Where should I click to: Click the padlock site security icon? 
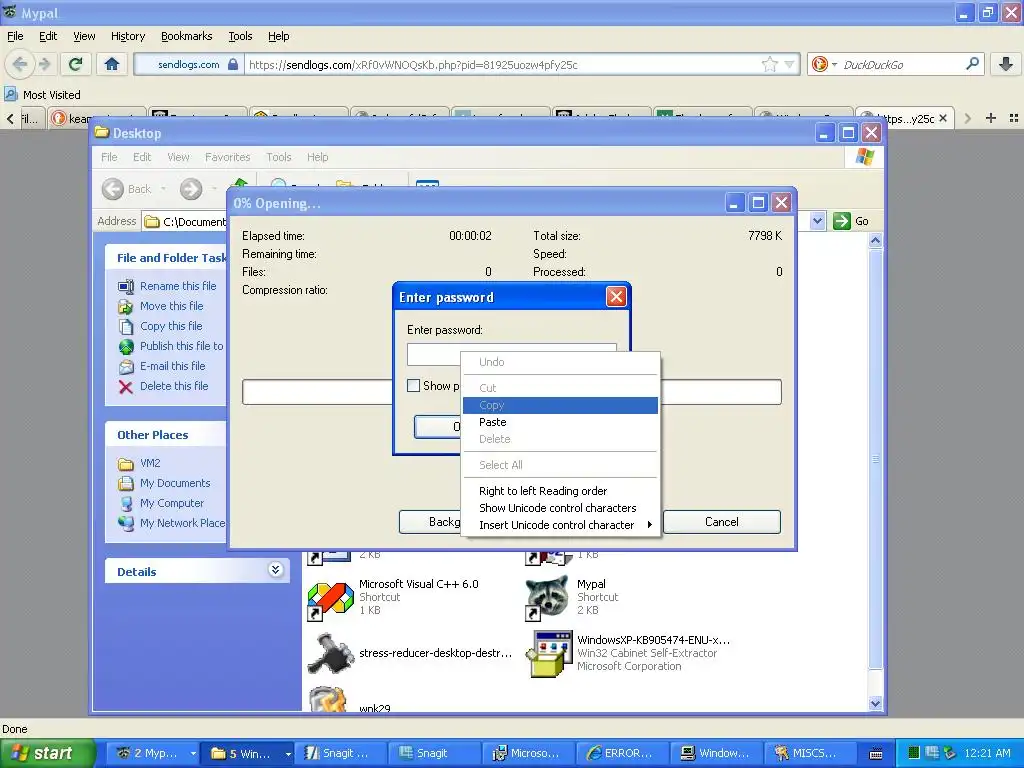tap(232, 64)
